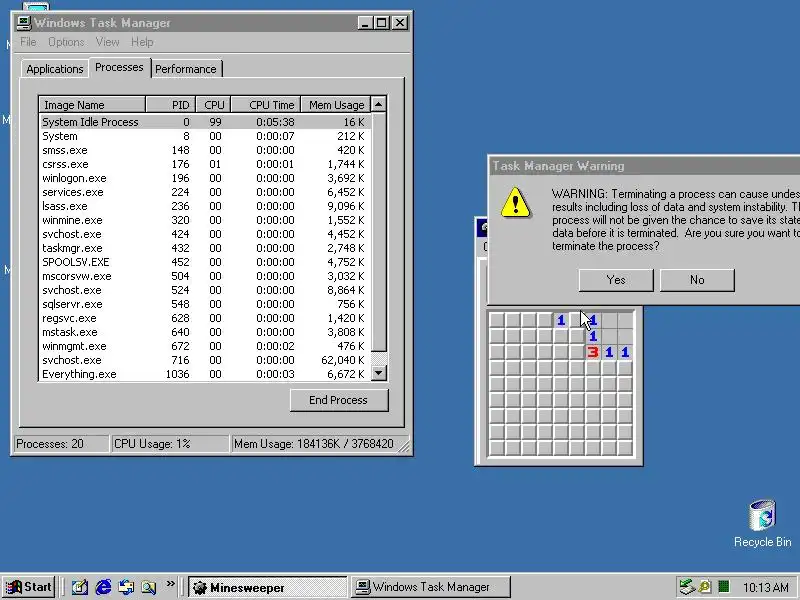Screen dimensions: 800x600
Task: Click the green CPU usage tray icon
Action: coord(723,587)
